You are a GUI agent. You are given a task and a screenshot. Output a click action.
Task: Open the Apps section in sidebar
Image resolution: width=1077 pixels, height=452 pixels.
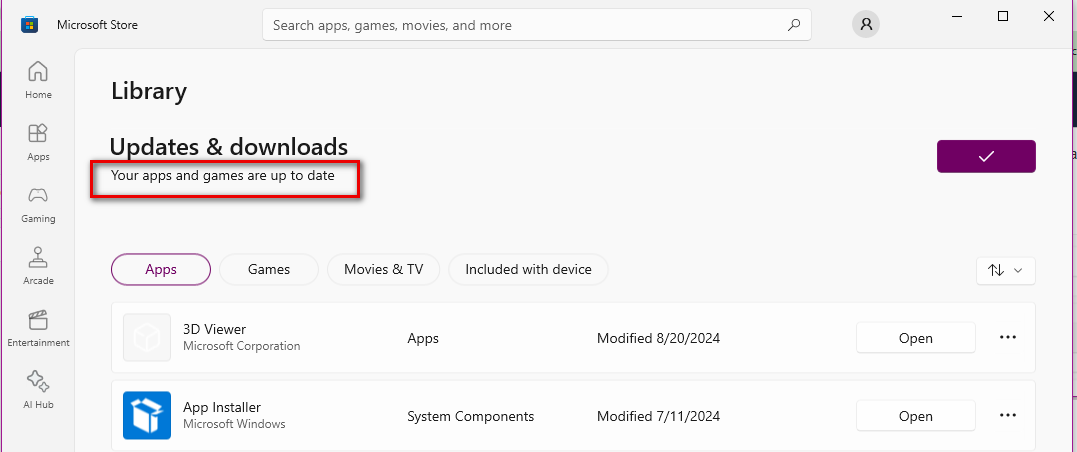click(38, 142)
